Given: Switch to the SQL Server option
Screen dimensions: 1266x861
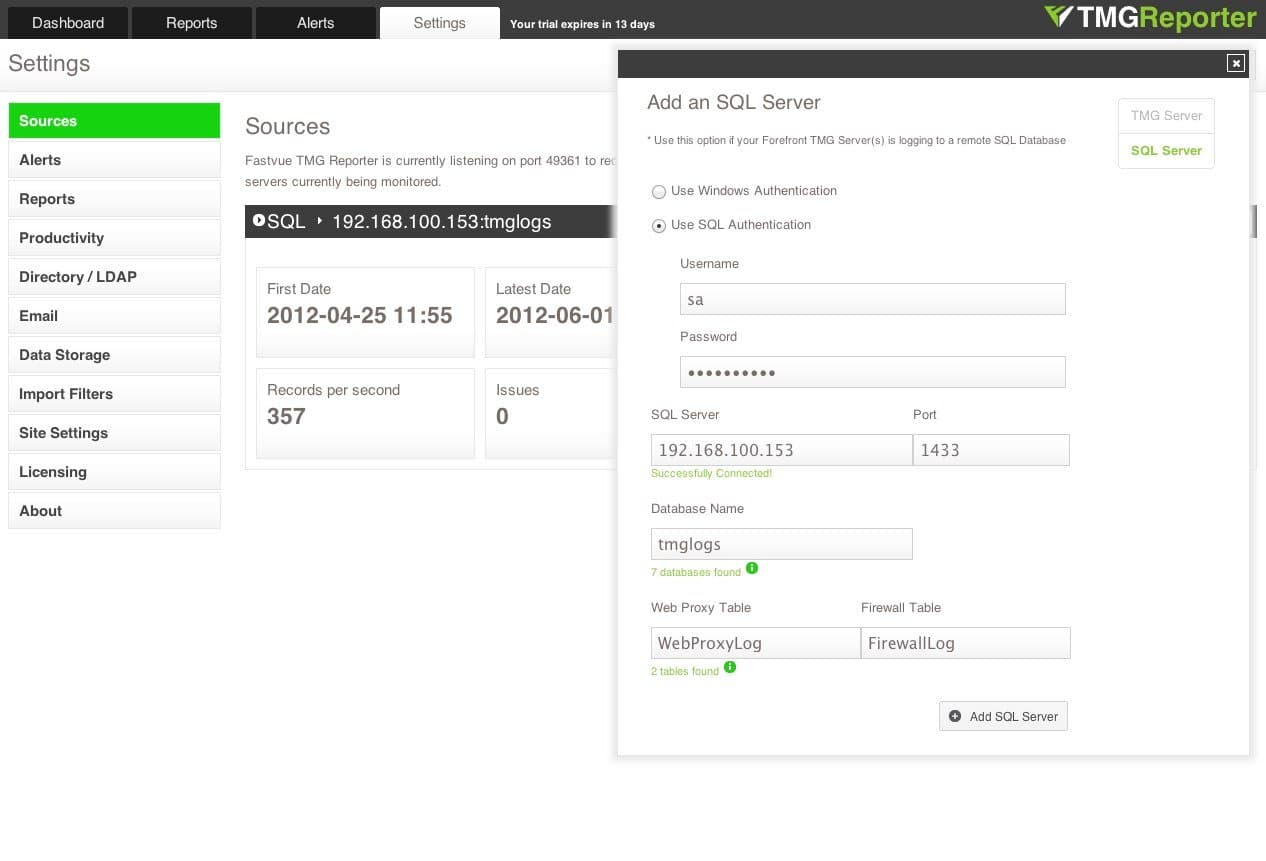Looking at the screenshot, I should [1166, 151].
